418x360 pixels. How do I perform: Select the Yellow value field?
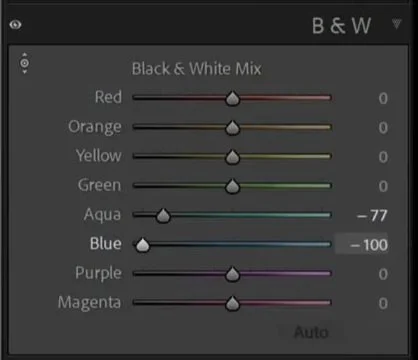(383, 157)
